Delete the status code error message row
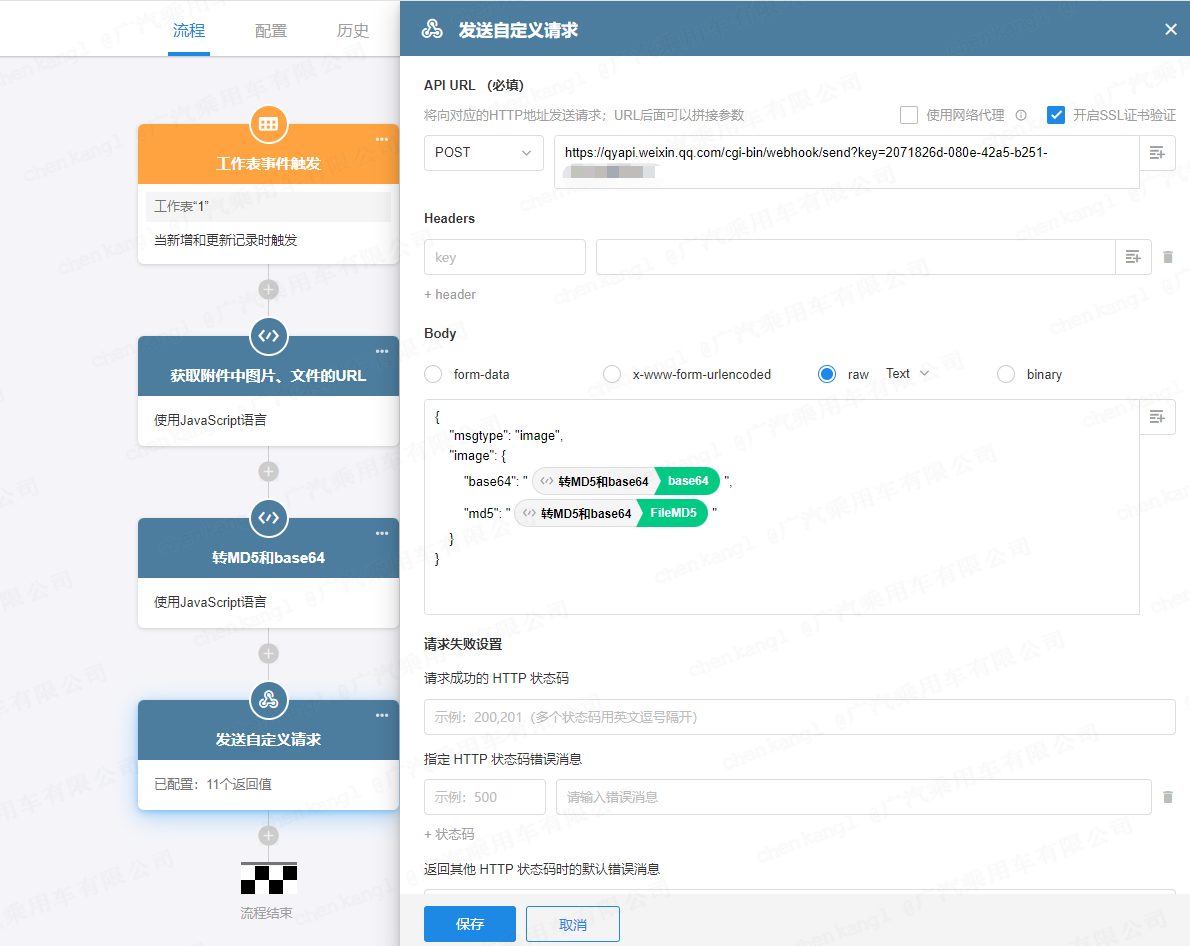1190x946 pixels. coord(1167,797)
